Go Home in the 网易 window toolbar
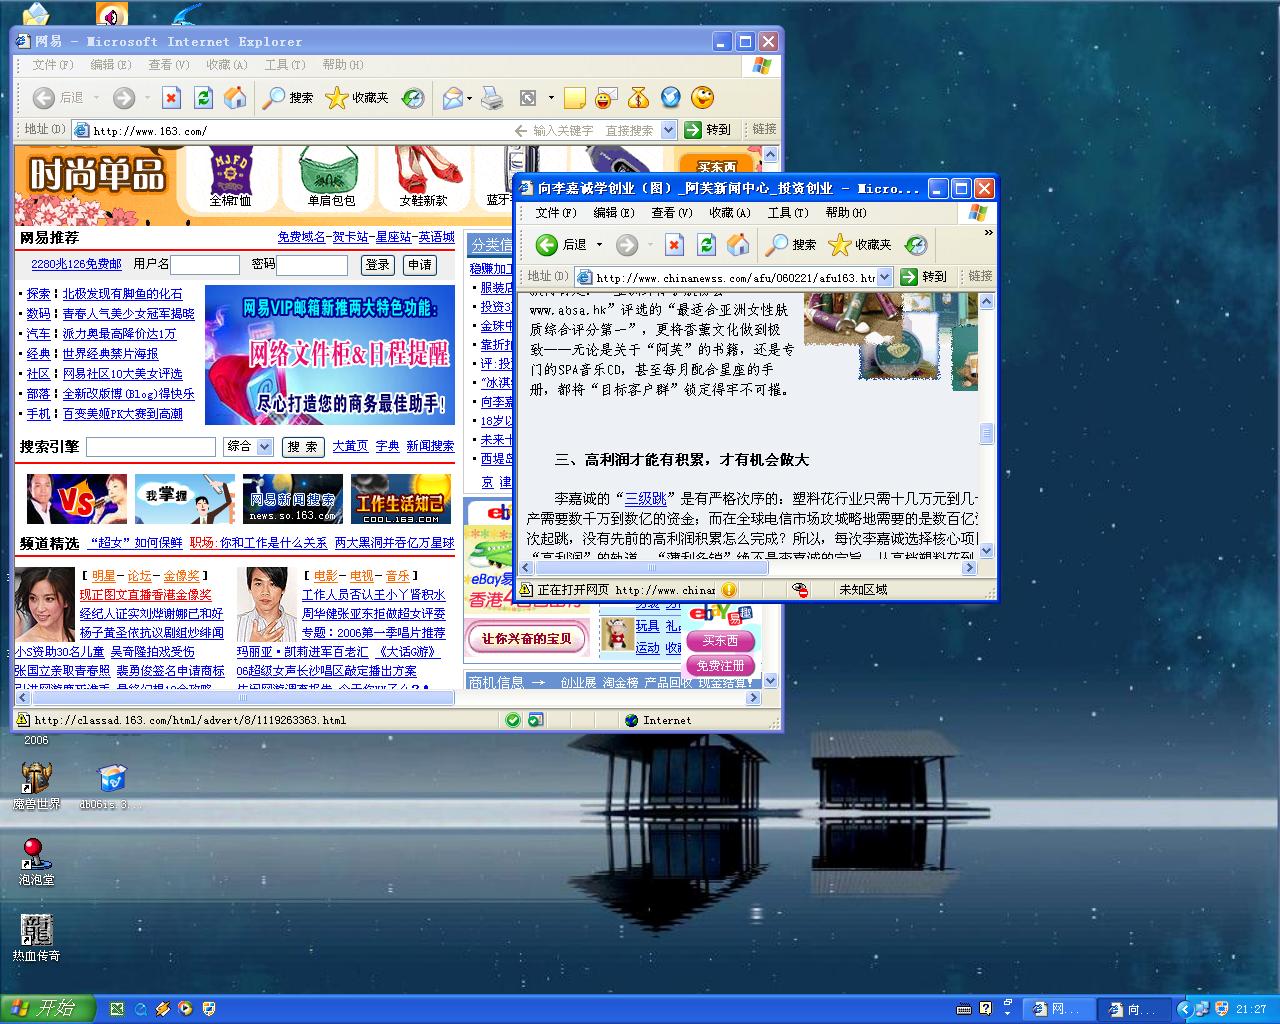Viewport: 1280px width, 1024px height. (235, 97)
